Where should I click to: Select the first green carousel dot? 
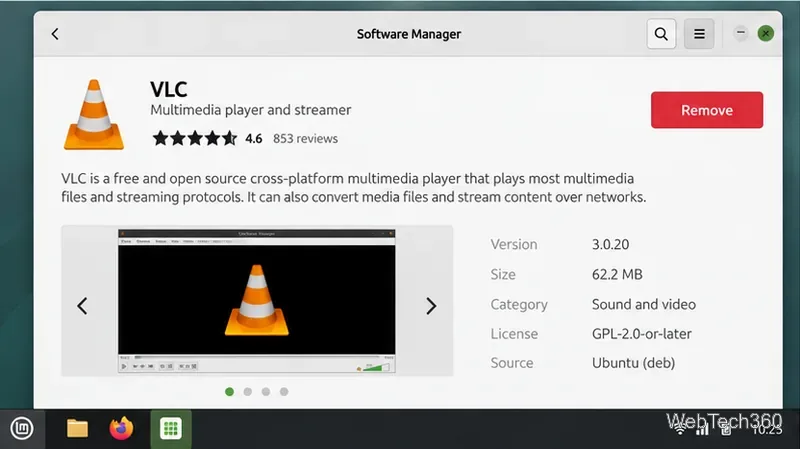tap(230, 392)
